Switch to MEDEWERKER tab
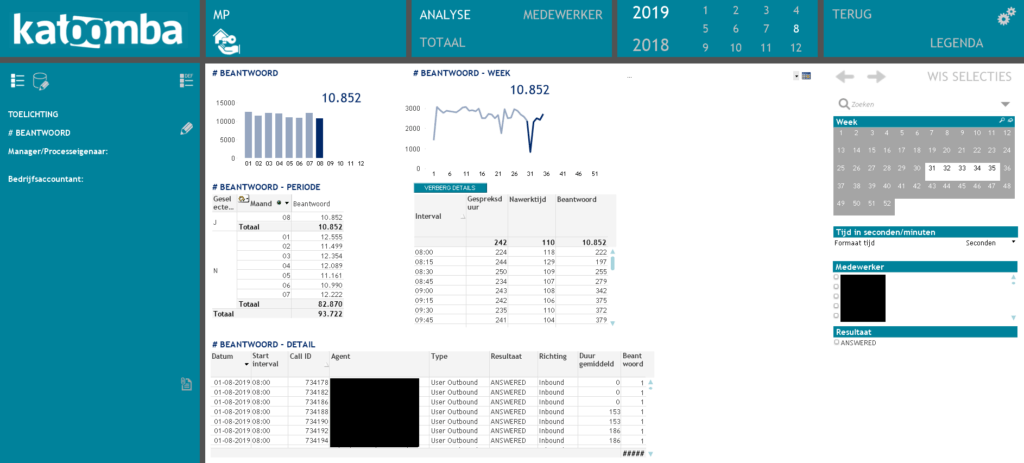Image resolution: width=1024 pixels, height=463 pixels. pos(562,15)
